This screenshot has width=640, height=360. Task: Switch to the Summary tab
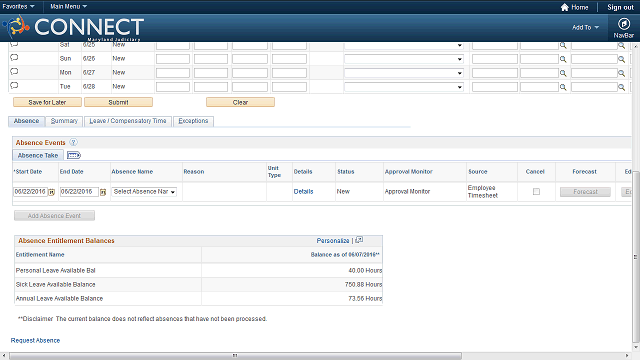(64, 121)
